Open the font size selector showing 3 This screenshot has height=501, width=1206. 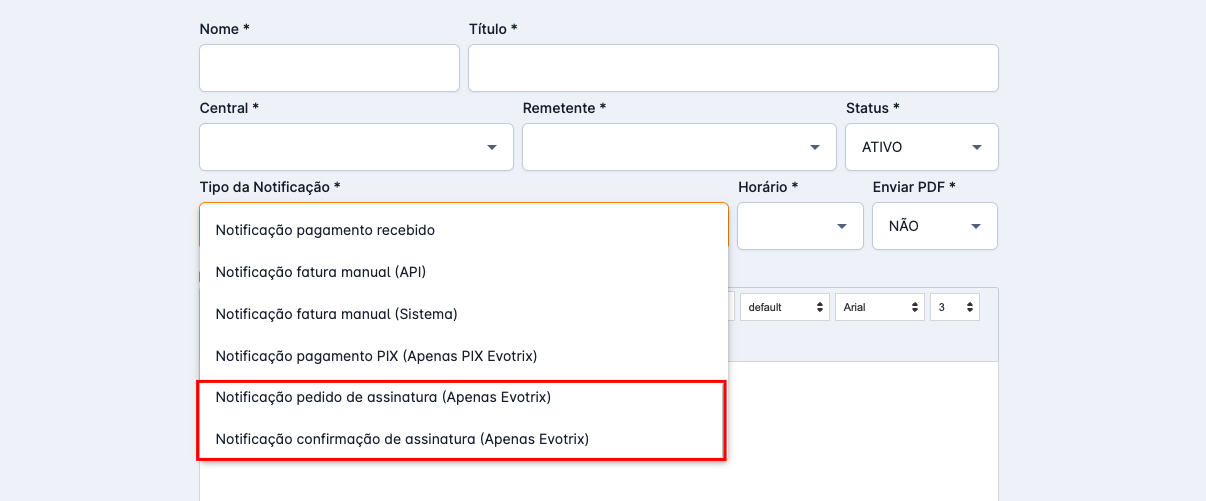(954, 307)
